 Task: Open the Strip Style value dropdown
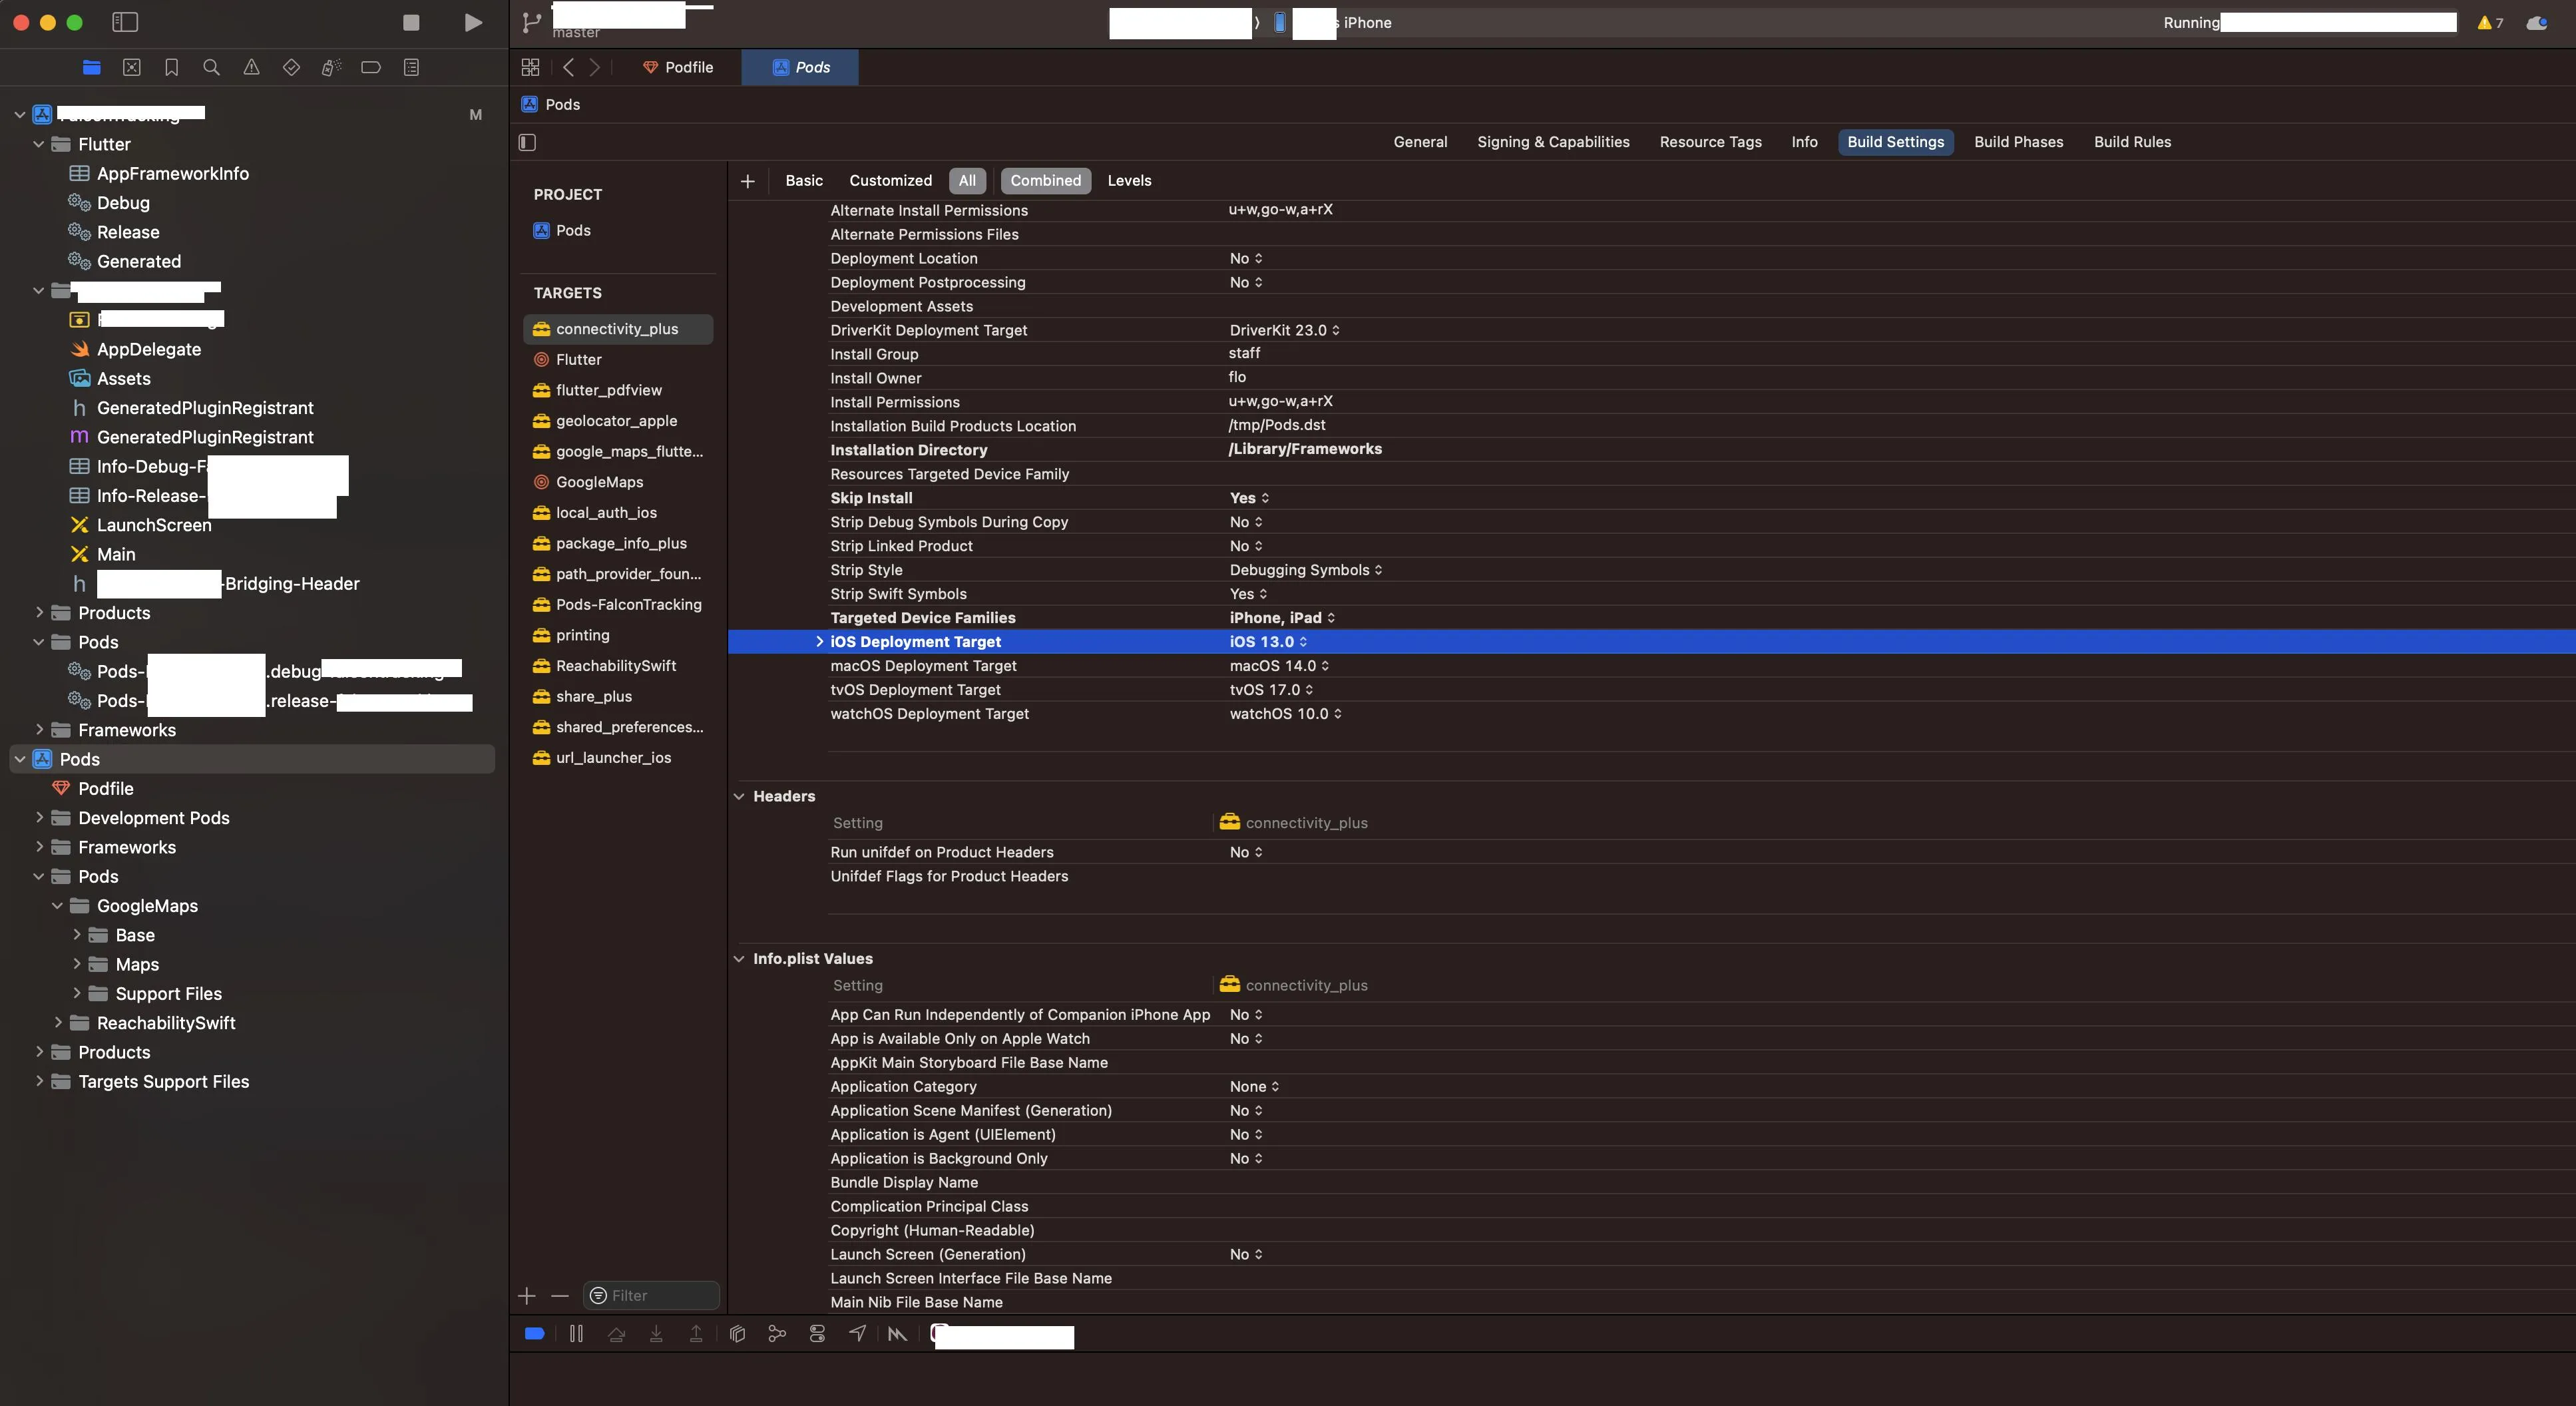coord(1305,570)
